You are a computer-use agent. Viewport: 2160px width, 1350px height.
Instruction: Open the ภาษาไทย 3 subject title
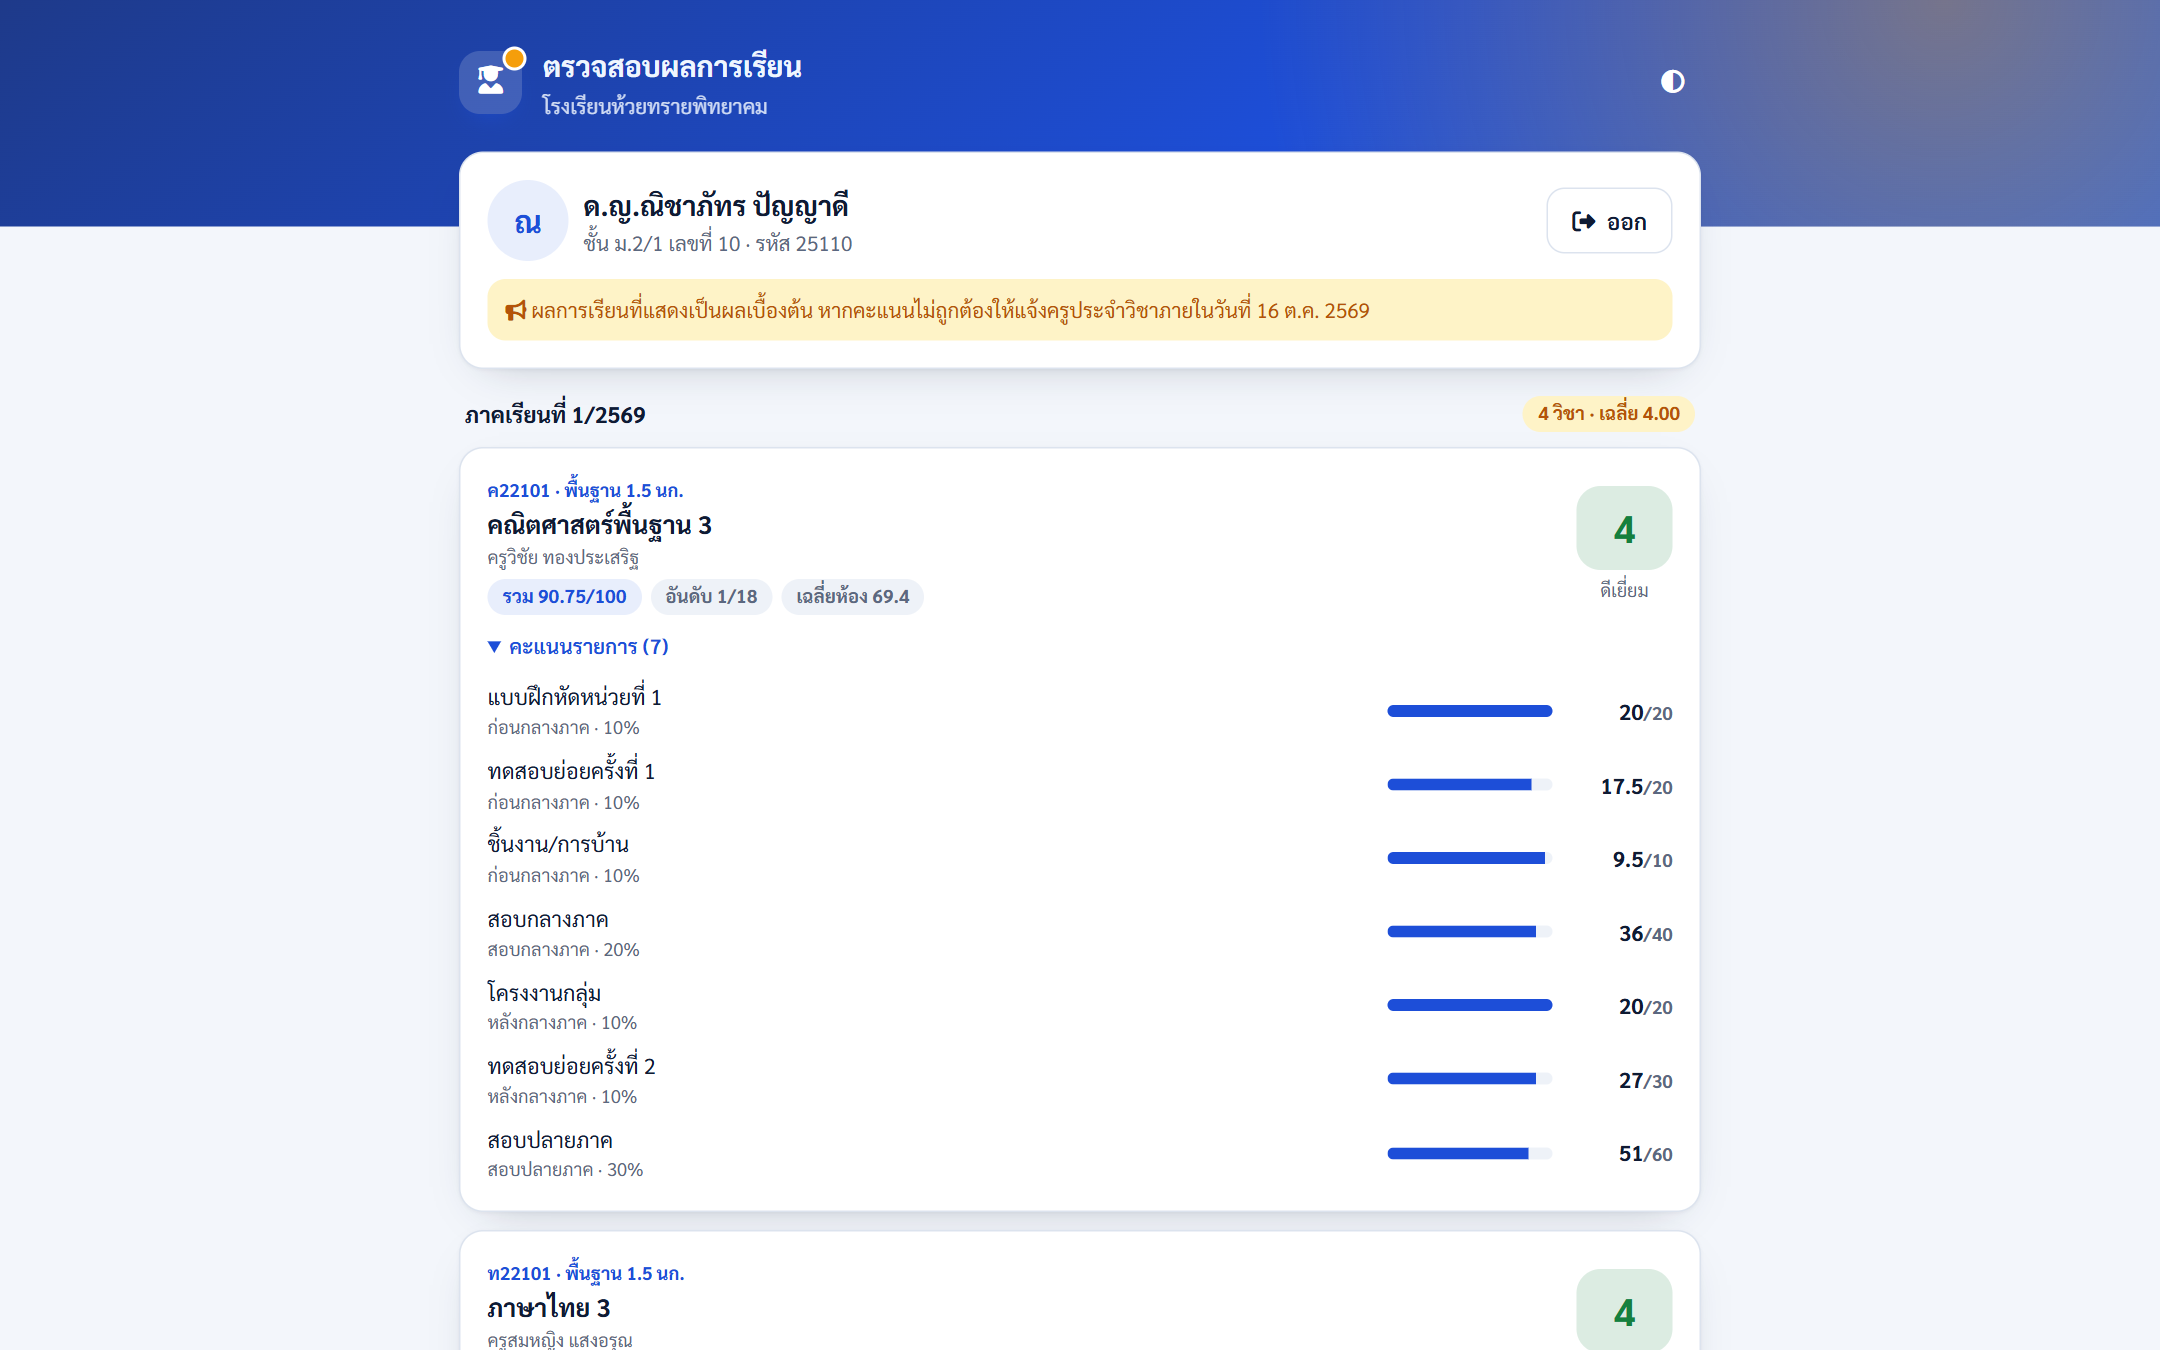(x=548, y=1308)
